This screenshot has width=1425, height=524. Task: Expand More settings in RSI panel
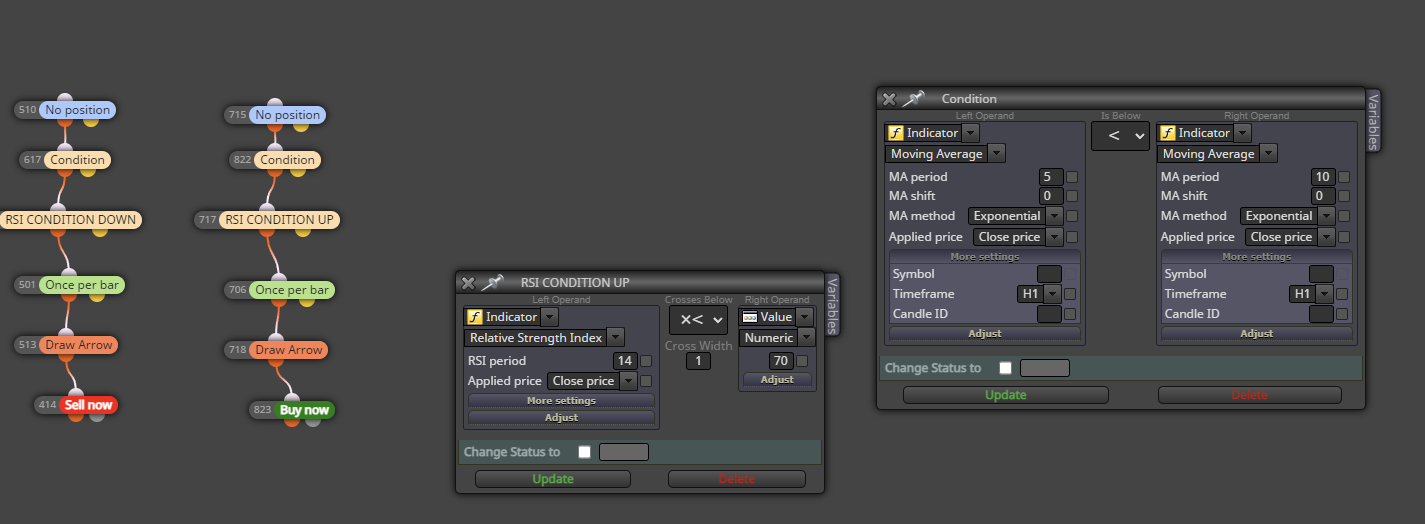561,401
